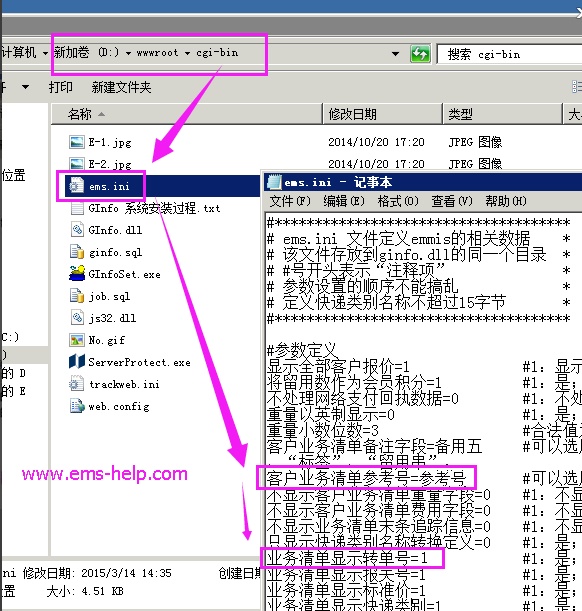Select the E-2.jpg image file icon
This screenshot has width=582, height=611.
click(77, 164)
